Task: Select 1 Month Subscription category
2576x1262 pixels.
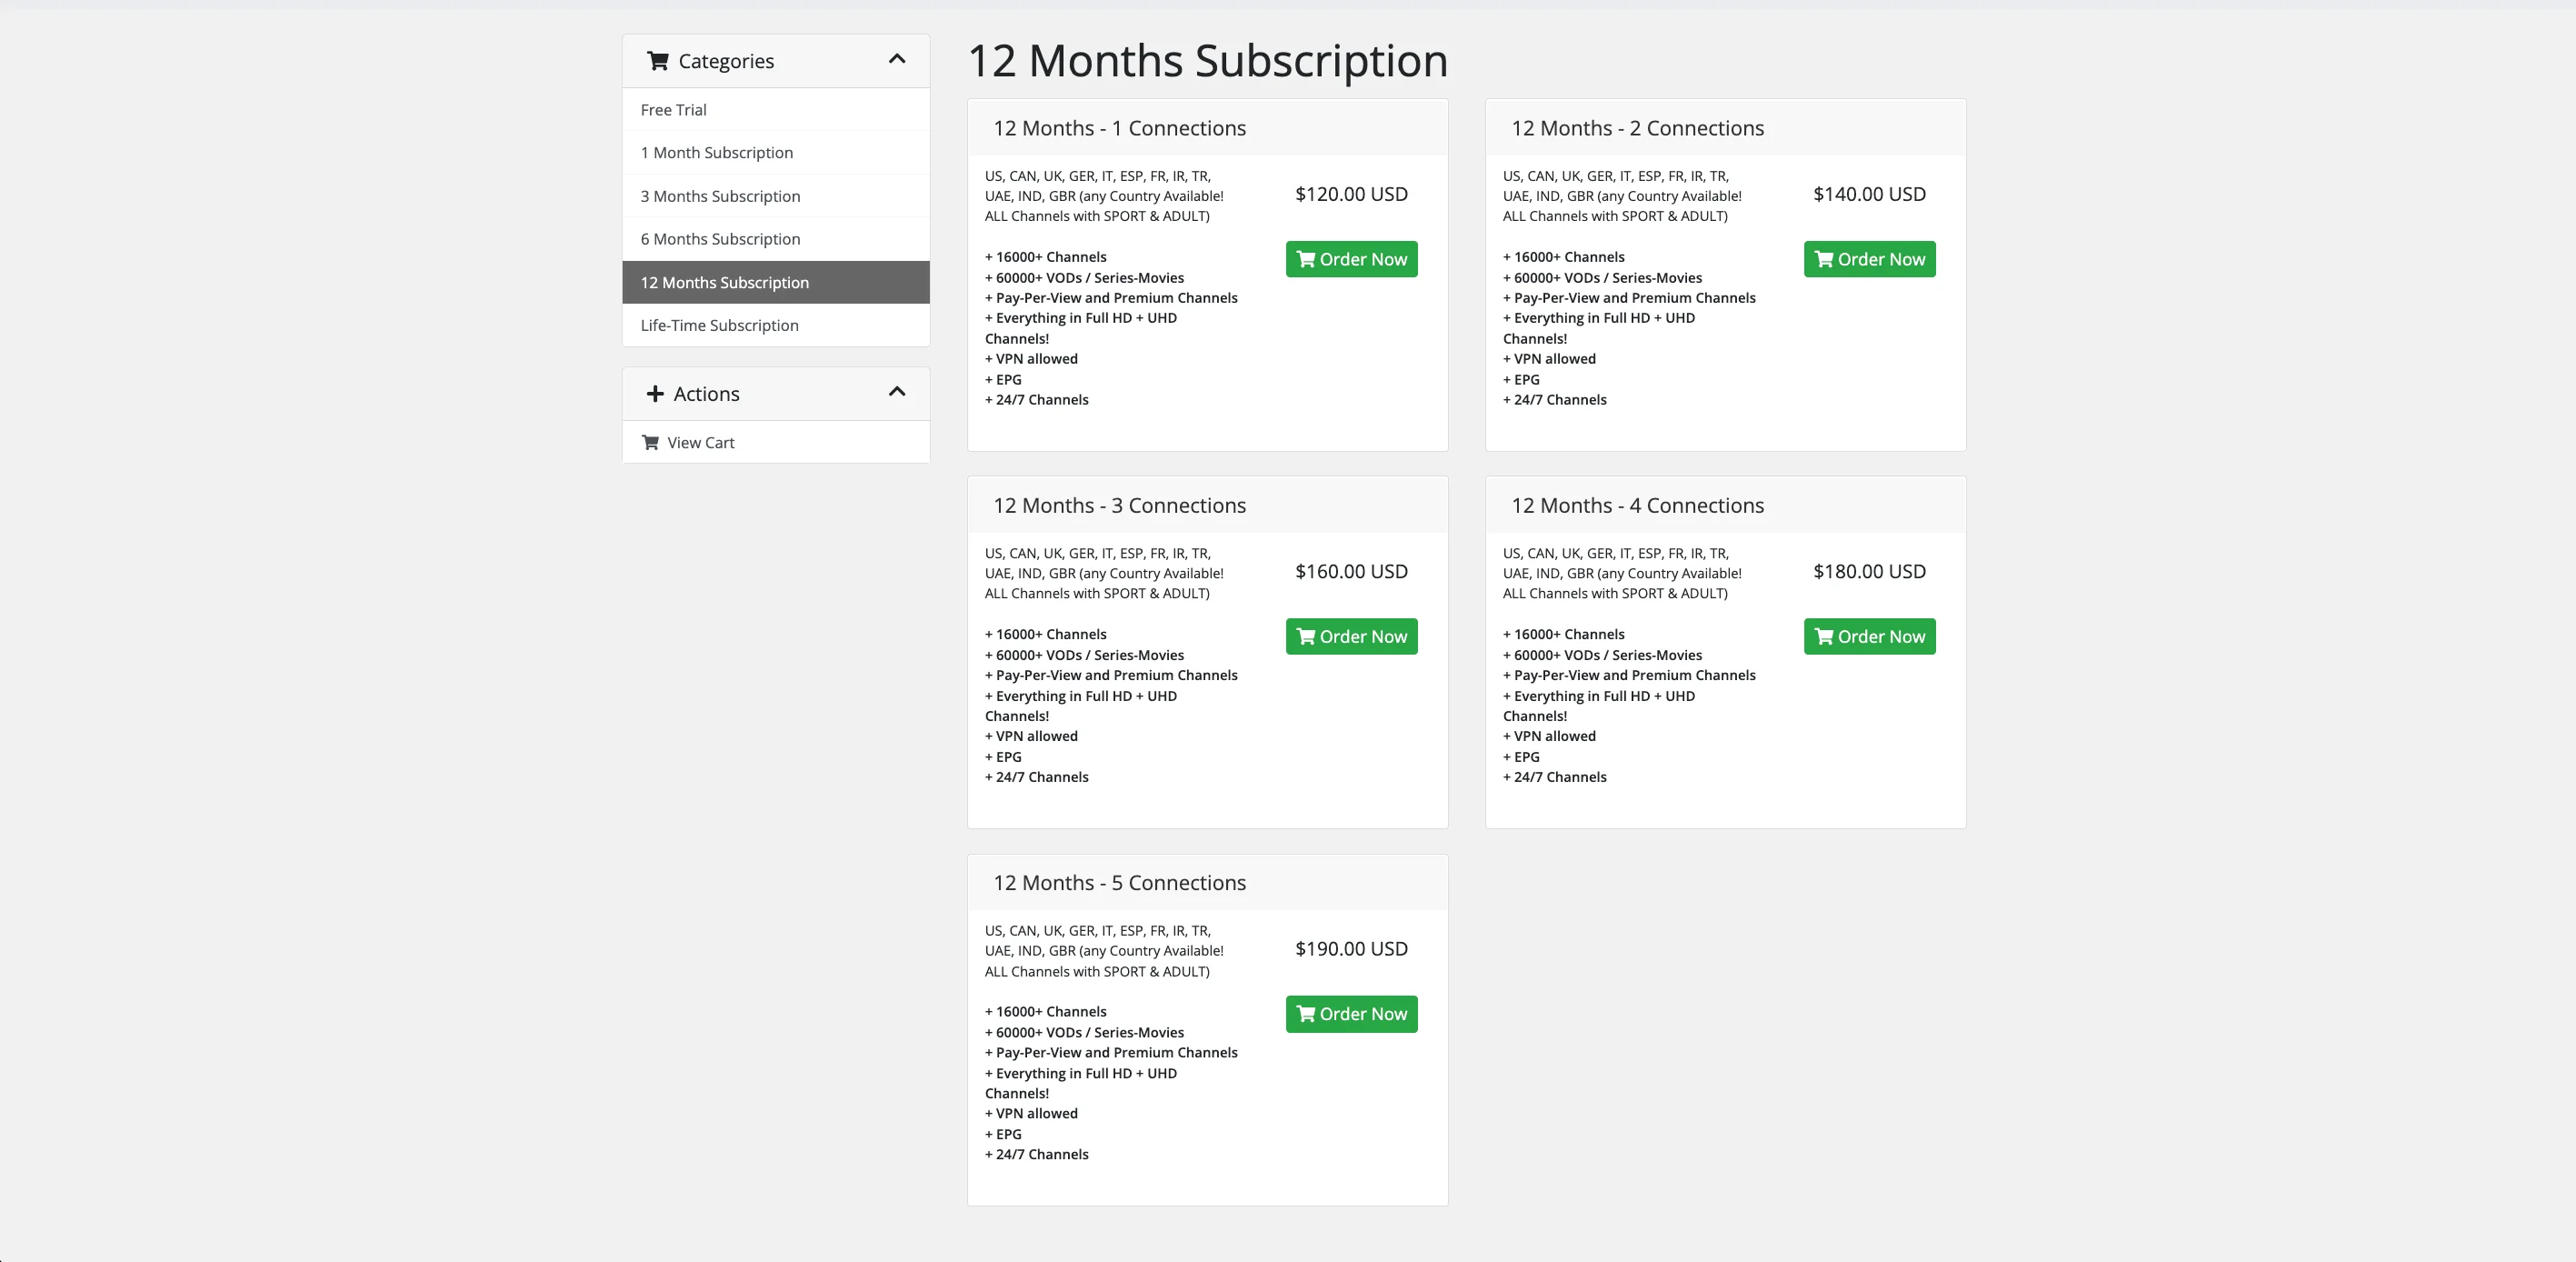Action: 716,153
